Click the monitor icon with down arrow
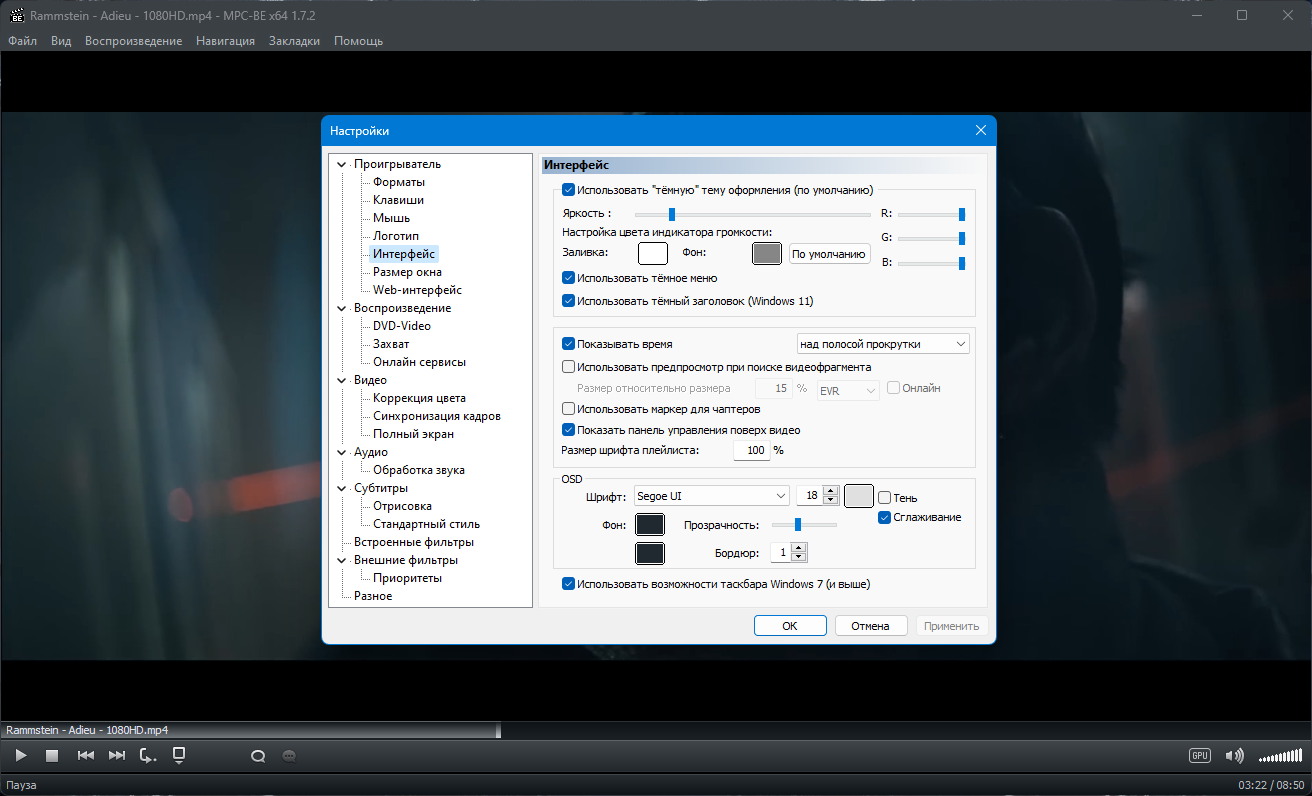Image resolution: width=1312 pixels, height=796 pixels. 179,755
